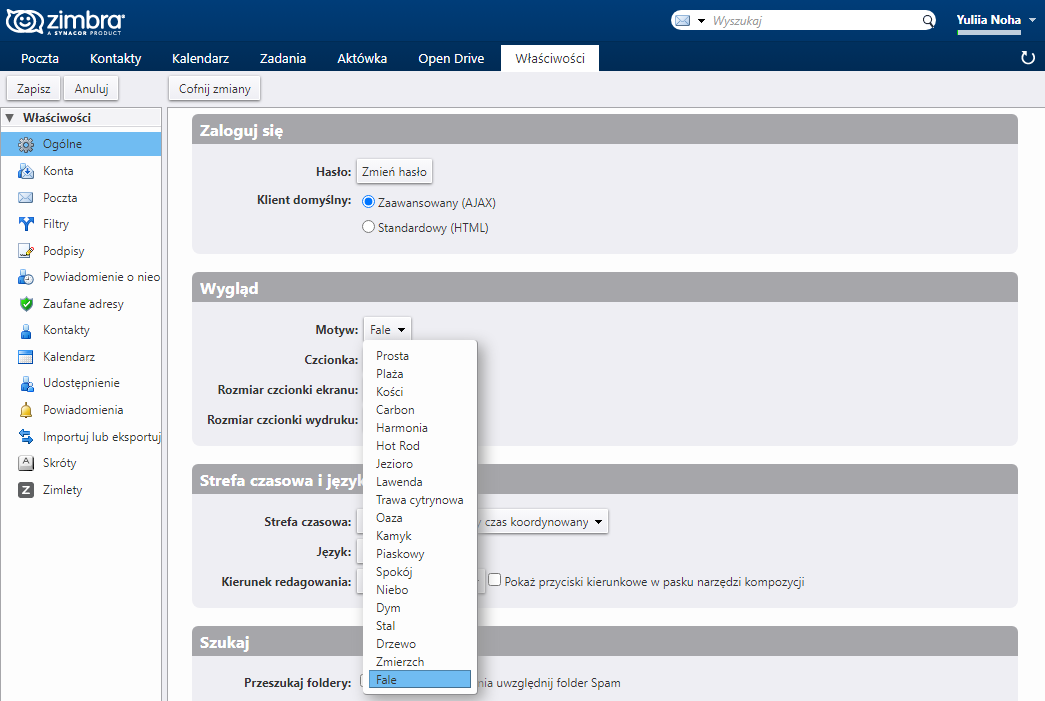Screen dimensions: 1045x701
Task: Select Zaawansowany (AJAX) radio button
Action: point(368,202)
